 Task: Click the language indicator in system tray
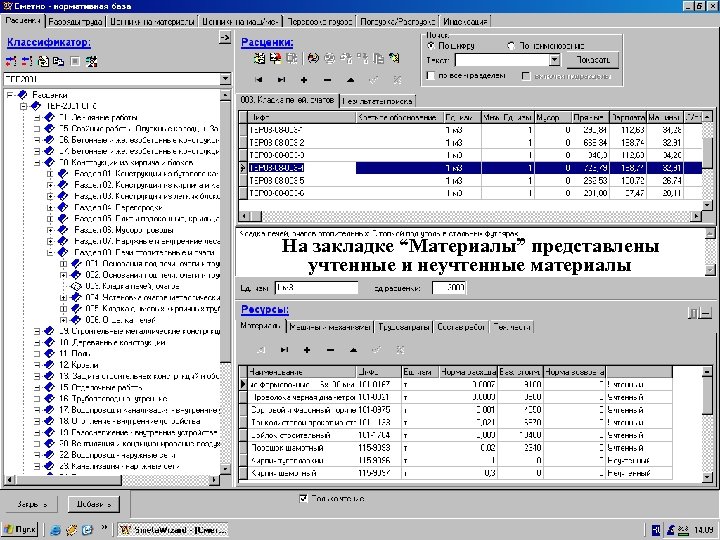(x=656, y=530)
